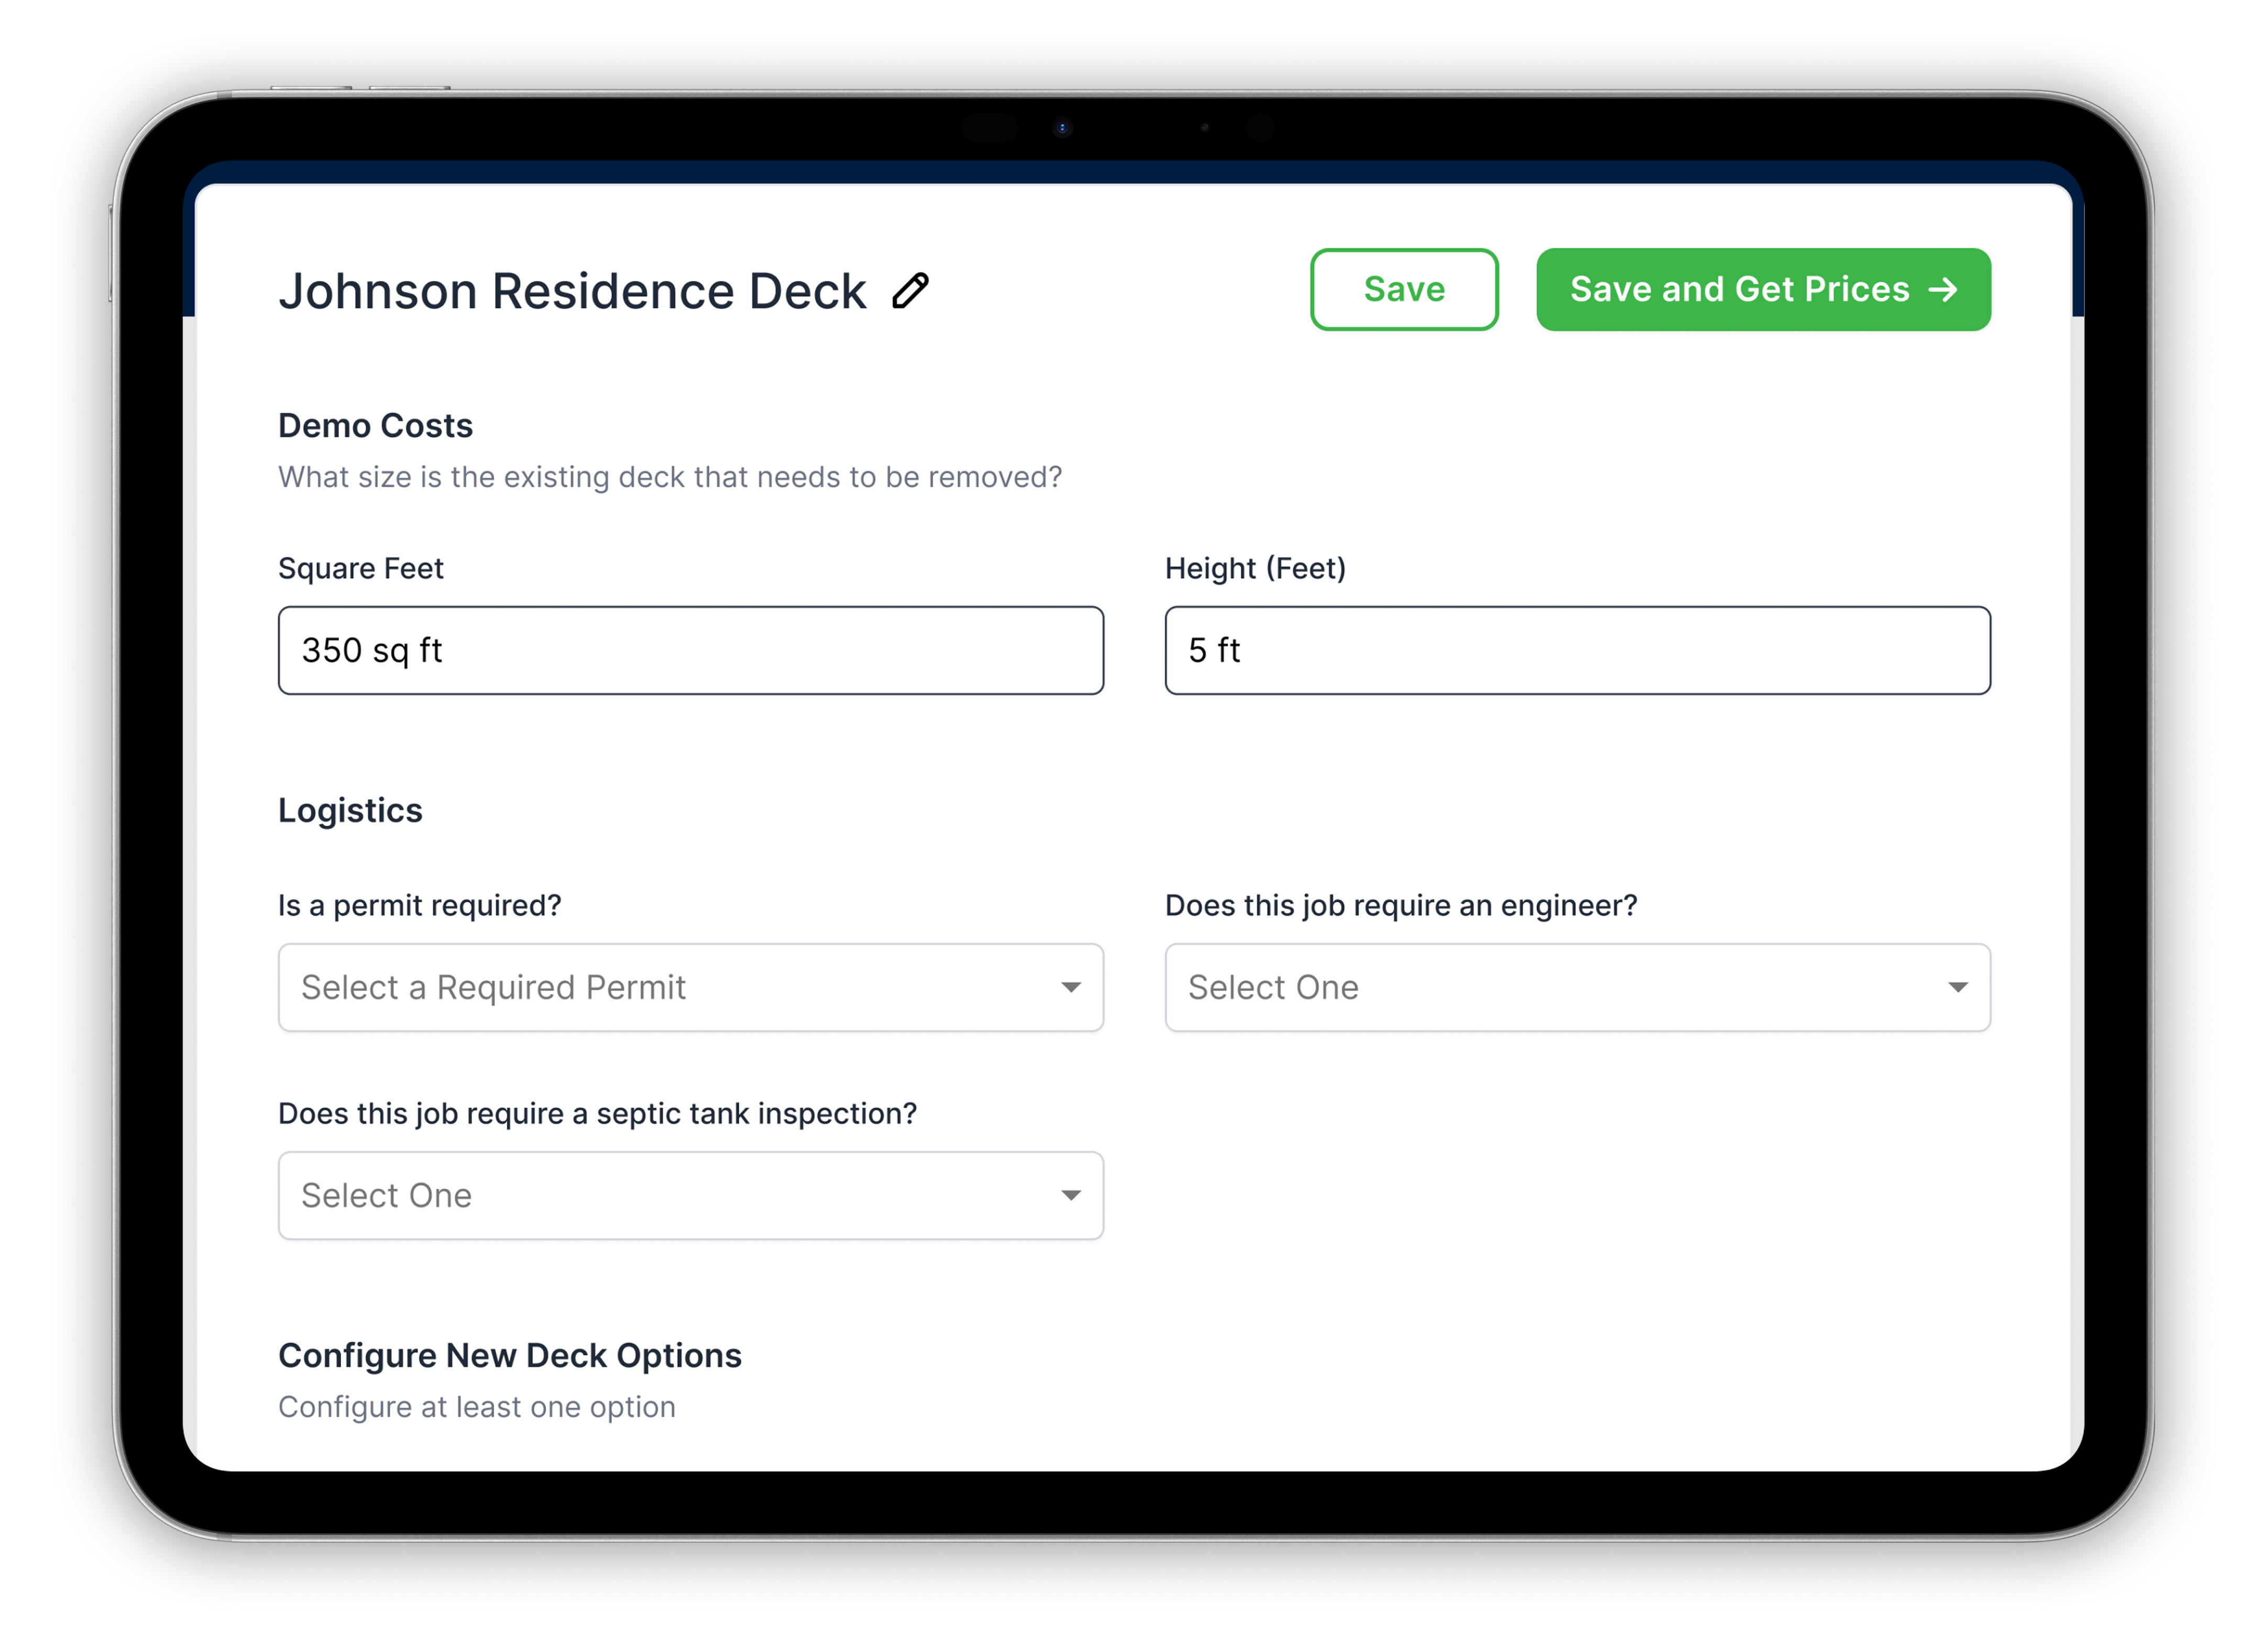Image resolution: width=2268 pixels, height=1630 pixels.
Task: Click the Configure New Deck Options heading
Action: click(x=509, y=1355)
